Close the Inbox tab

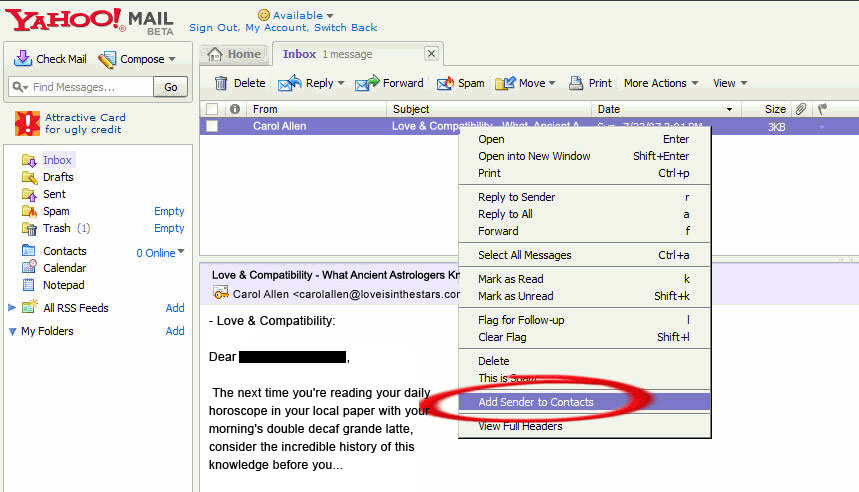(432, 54)
